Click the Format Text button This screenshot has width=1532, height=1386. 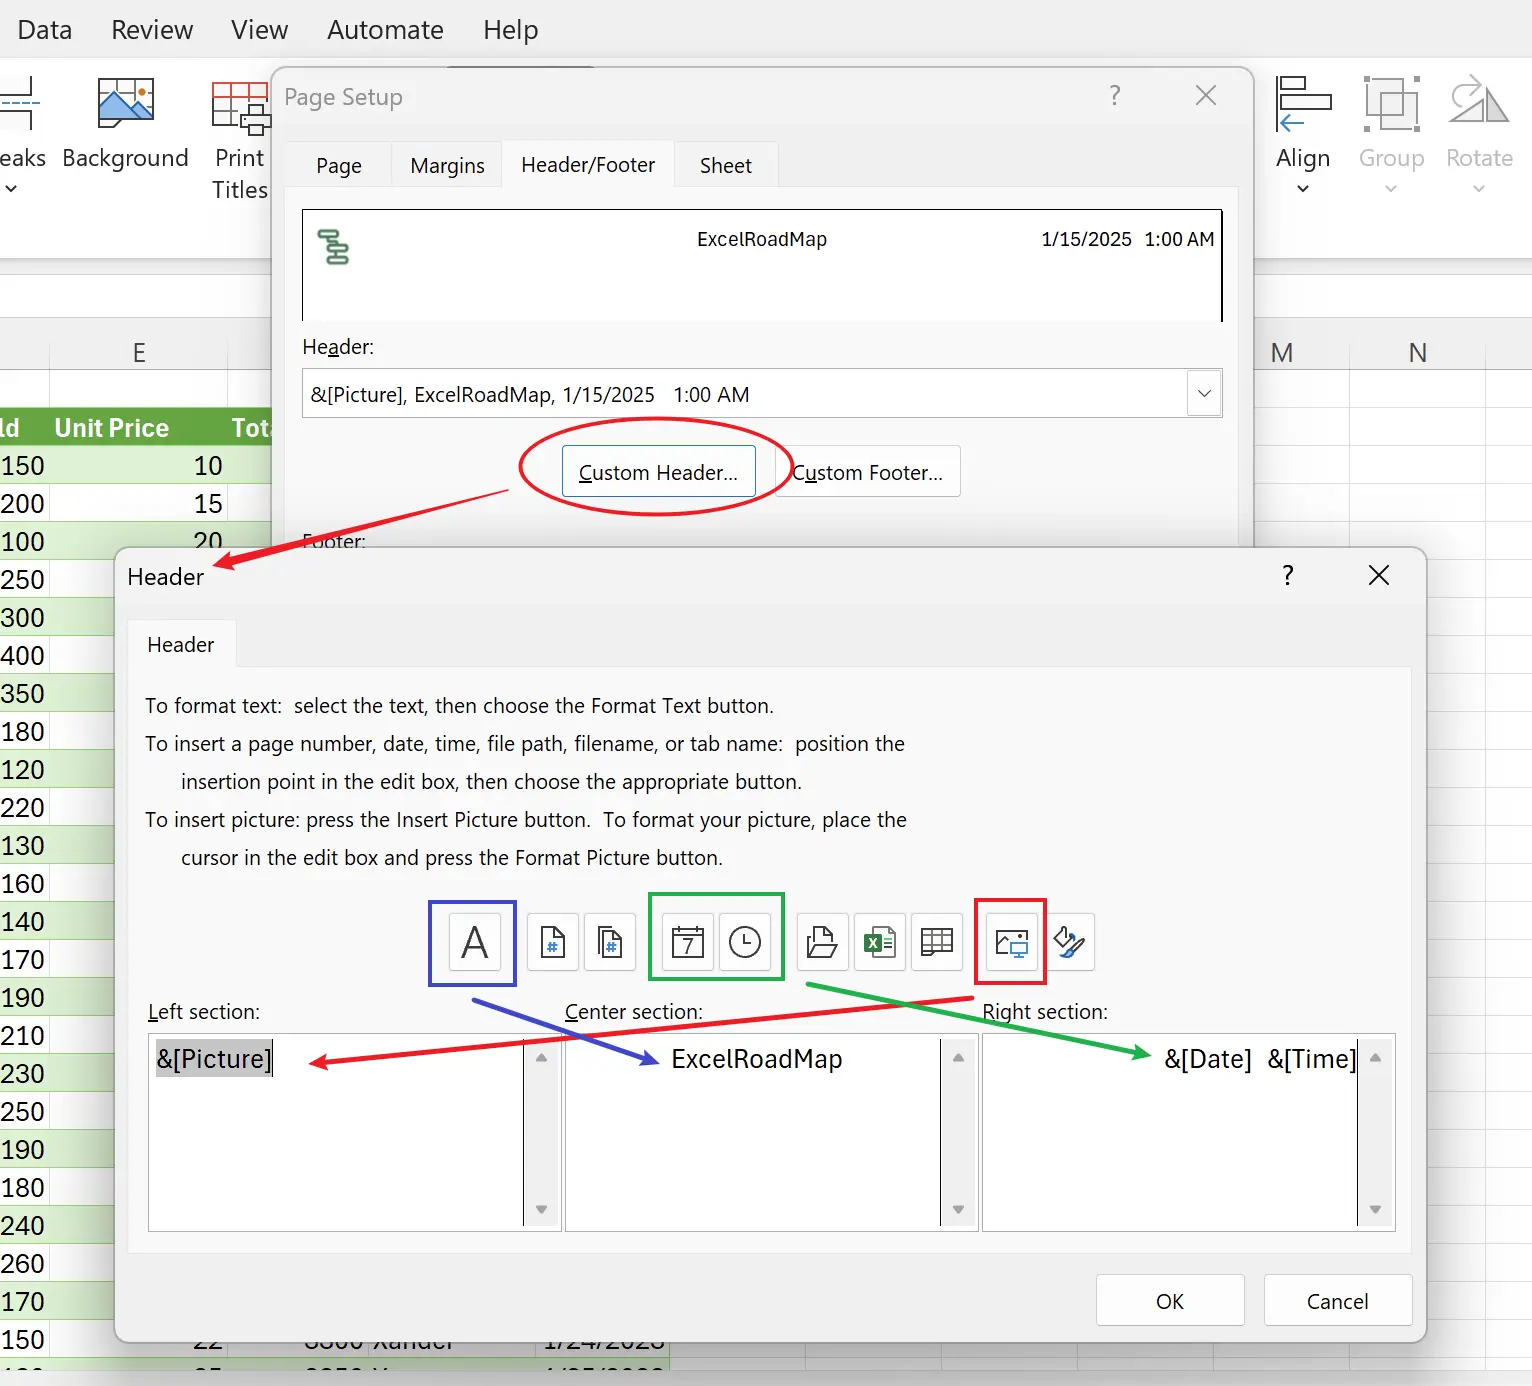pos(471,941)
